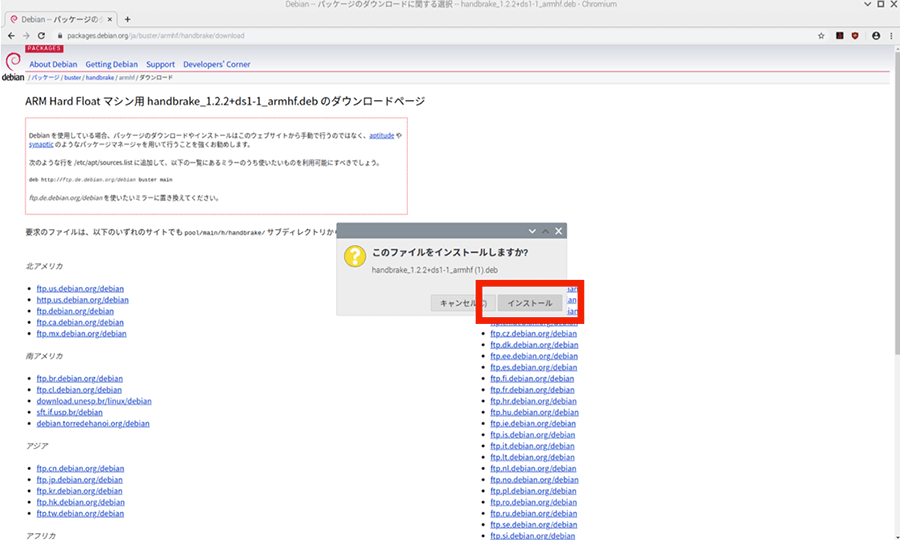
Task: Open ftp.br.debian.org/debian mirror
Action: point(80,379)
